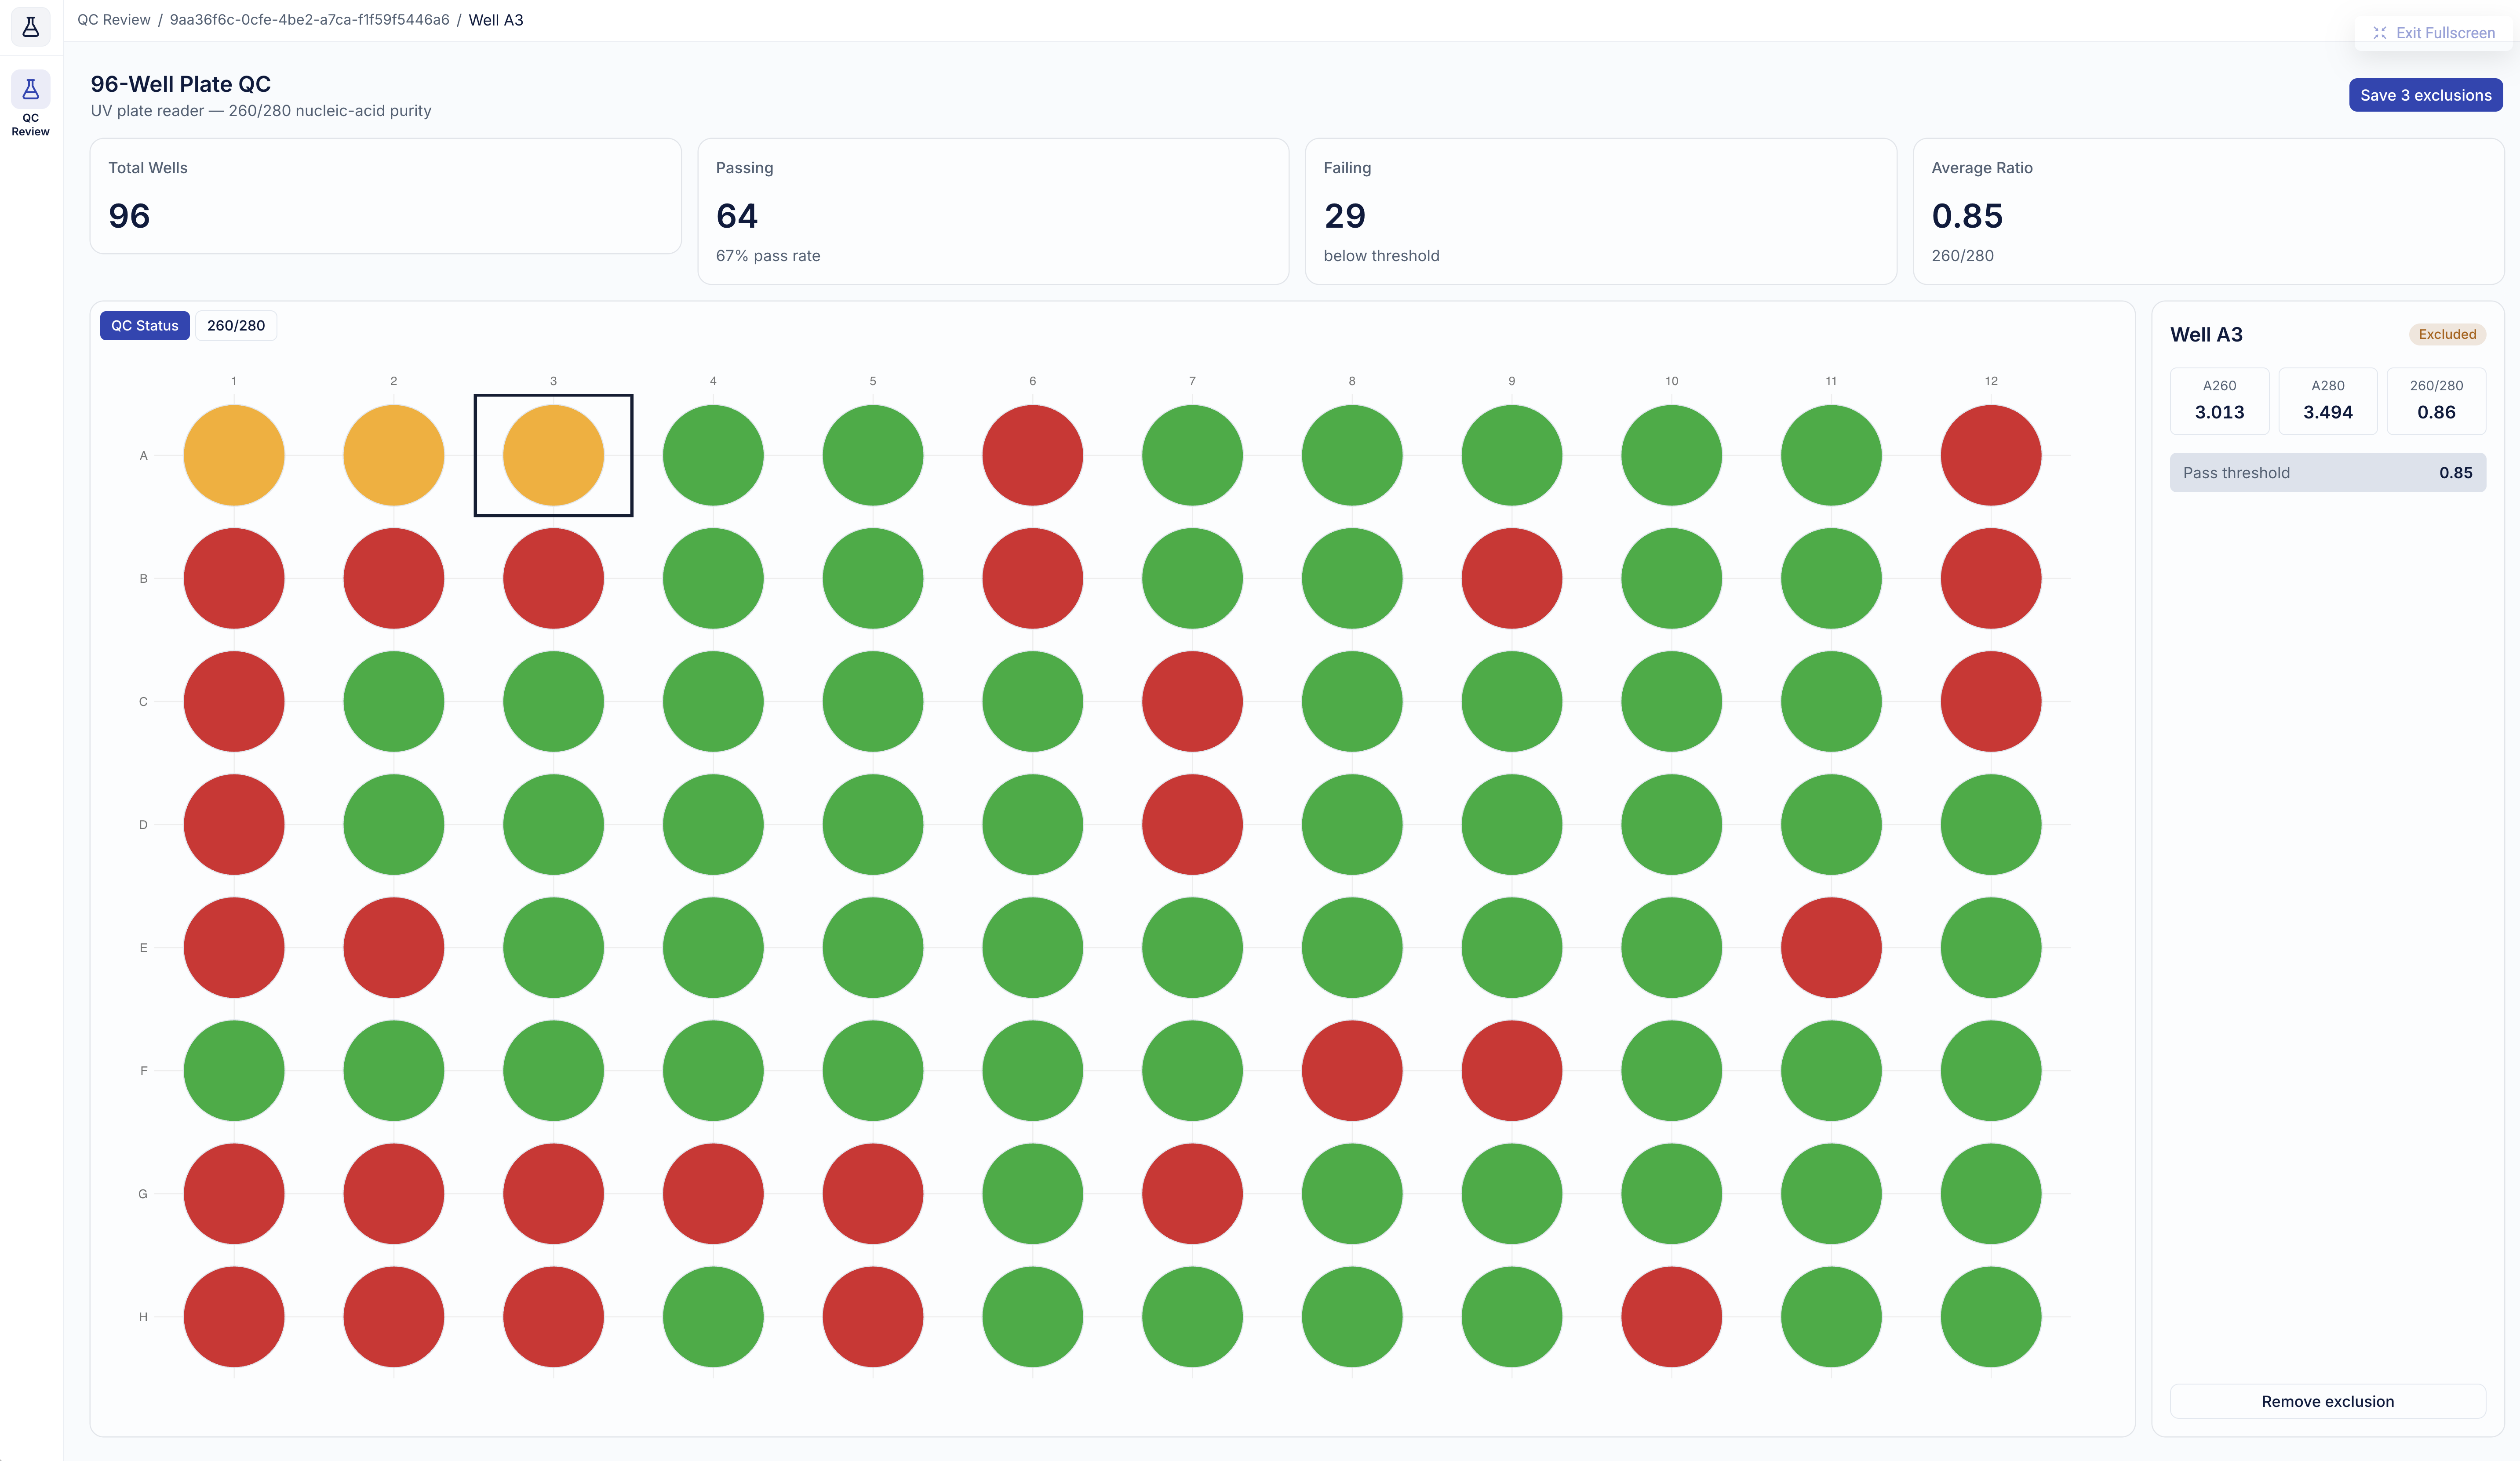Image resolution: width=2520 pixels, height=1461 pixels.
Task: Select failing well A6
Action: [x=1033, y=455]
